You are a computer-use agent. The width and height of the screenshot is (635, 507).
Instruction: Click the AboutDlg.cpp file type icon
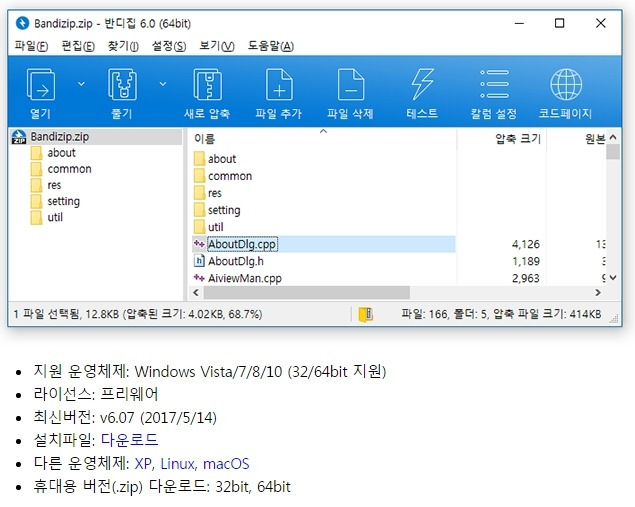[x=199, y=244]
